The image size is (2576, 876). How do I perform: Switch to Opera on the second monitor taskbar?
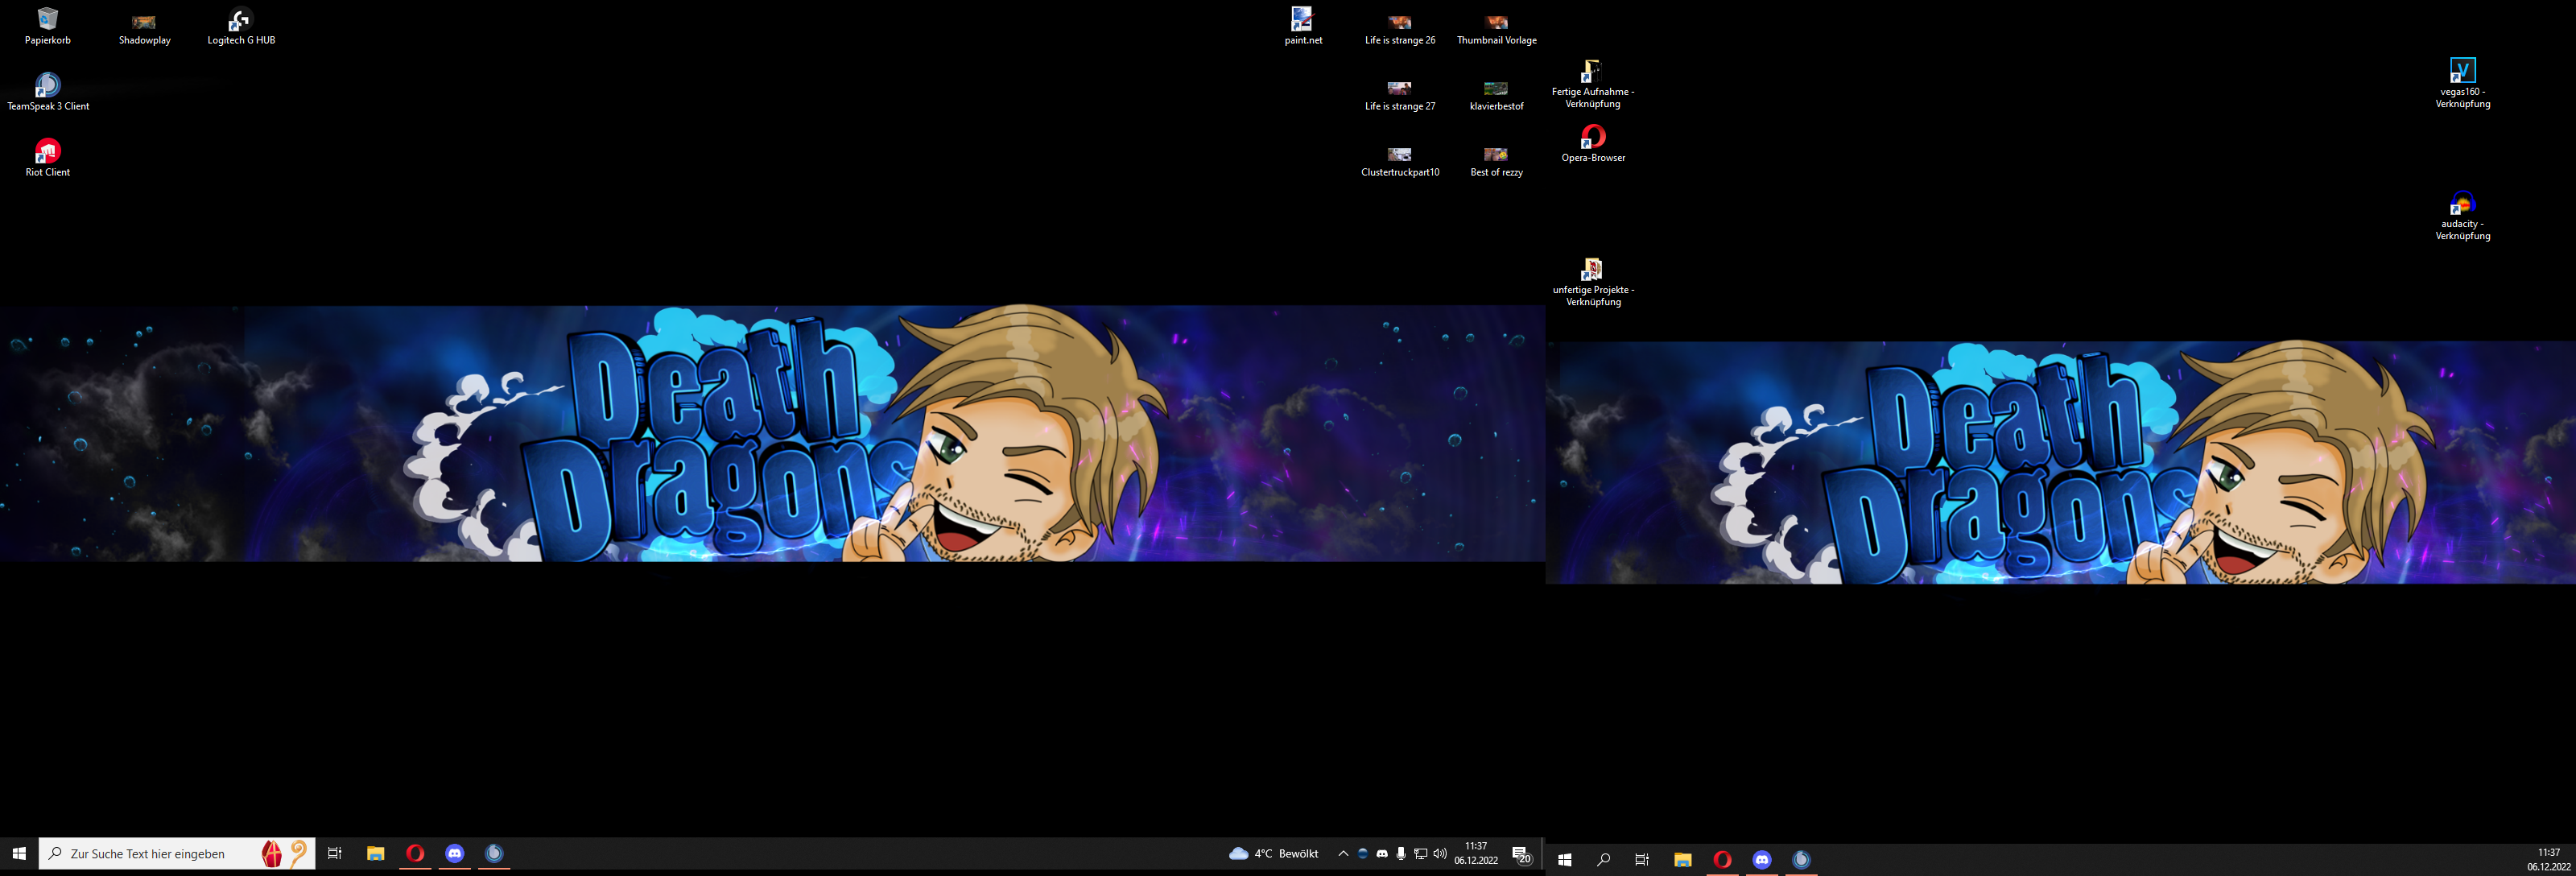pyautogui.click(x=1722, y=859)
